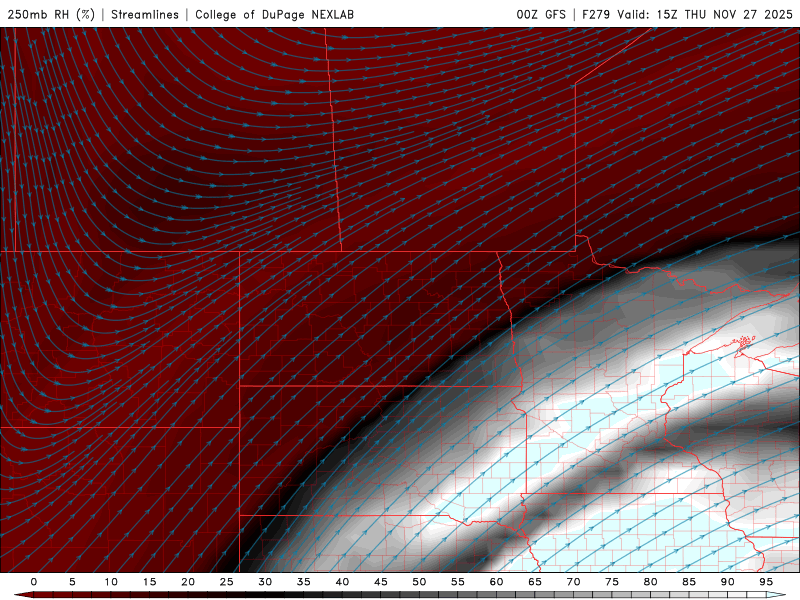The height and width of the screenshot is (600, 800).
Task: Click the 'Streamlines' header label
Action: point(145,14)
